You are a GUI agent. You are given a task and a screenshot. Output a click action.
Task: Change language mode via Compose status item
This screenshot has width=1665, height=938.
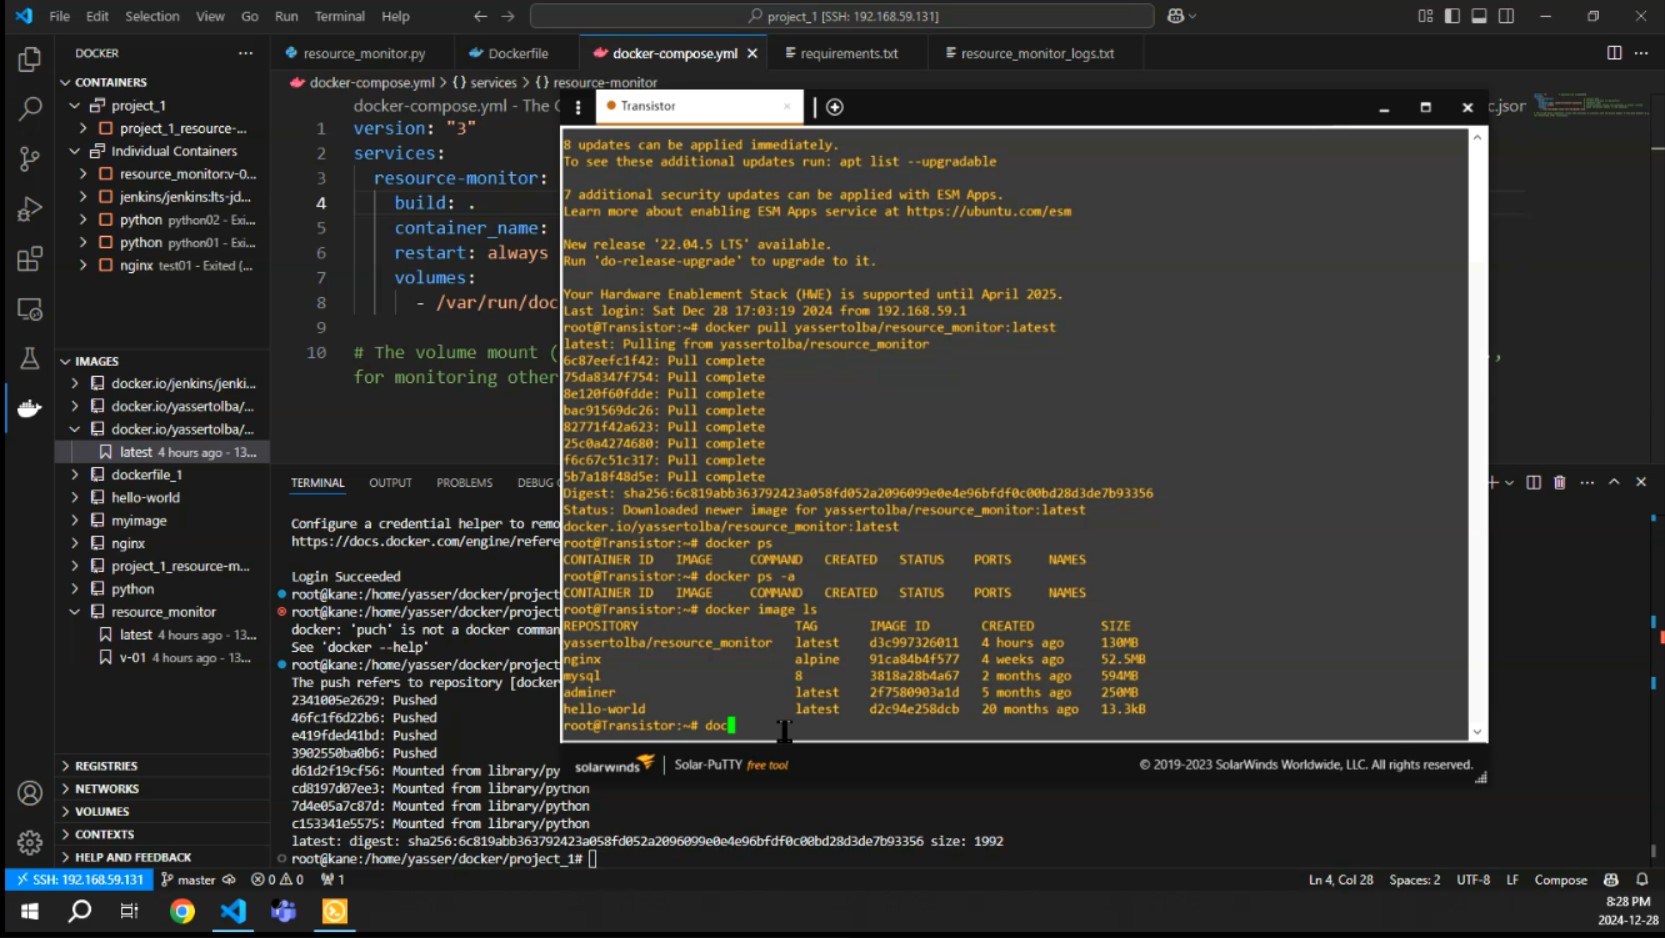click(1560, 880)
